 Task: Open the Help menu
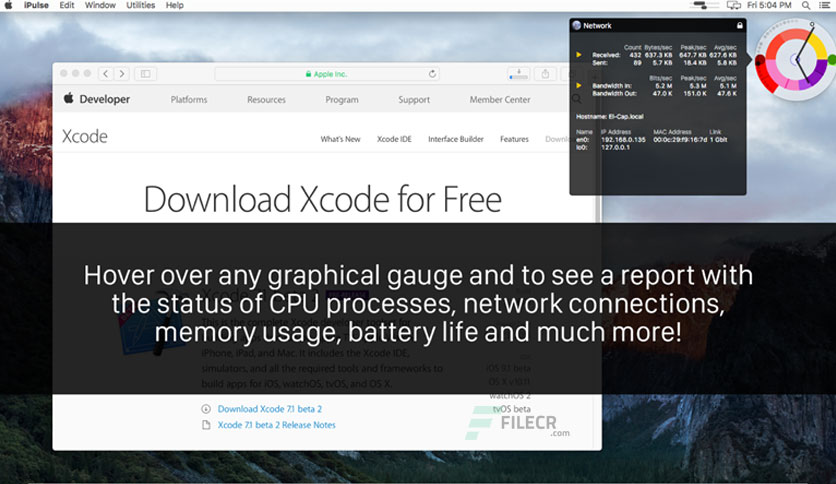click(174, 5)
